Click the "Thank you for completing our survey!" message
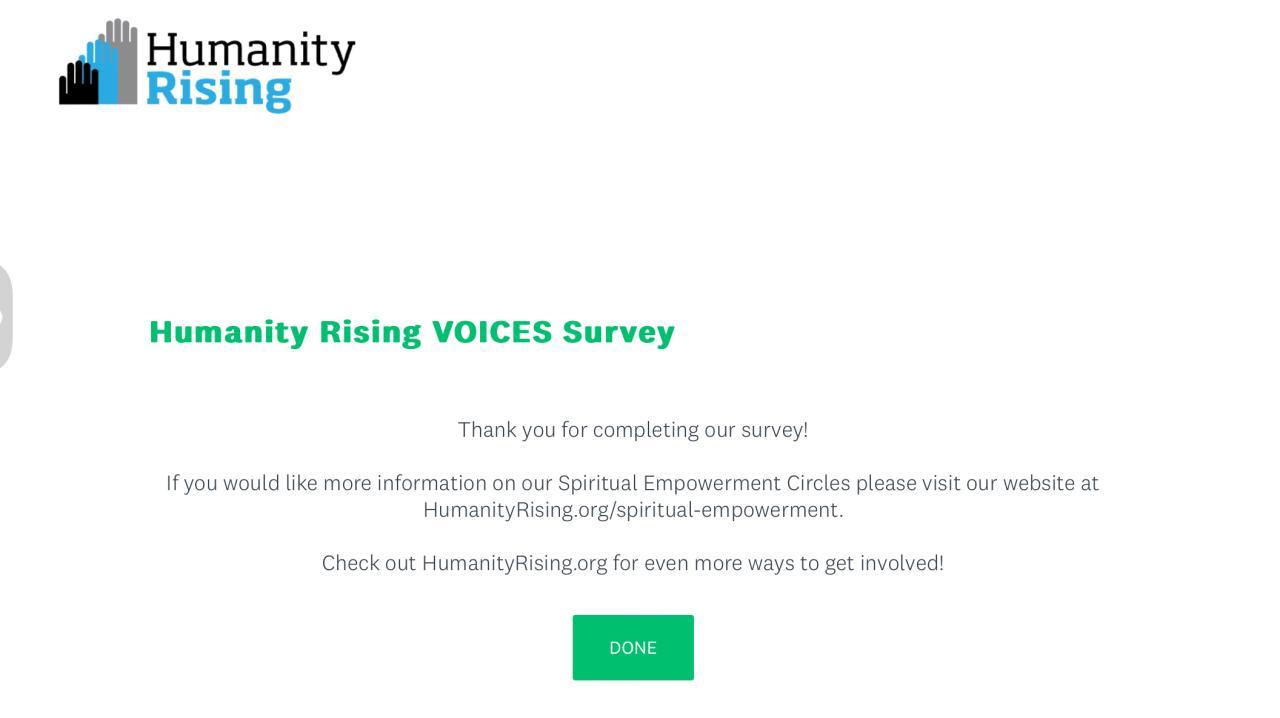This screenshot has width=1280, height=718. tap(632, 430)
